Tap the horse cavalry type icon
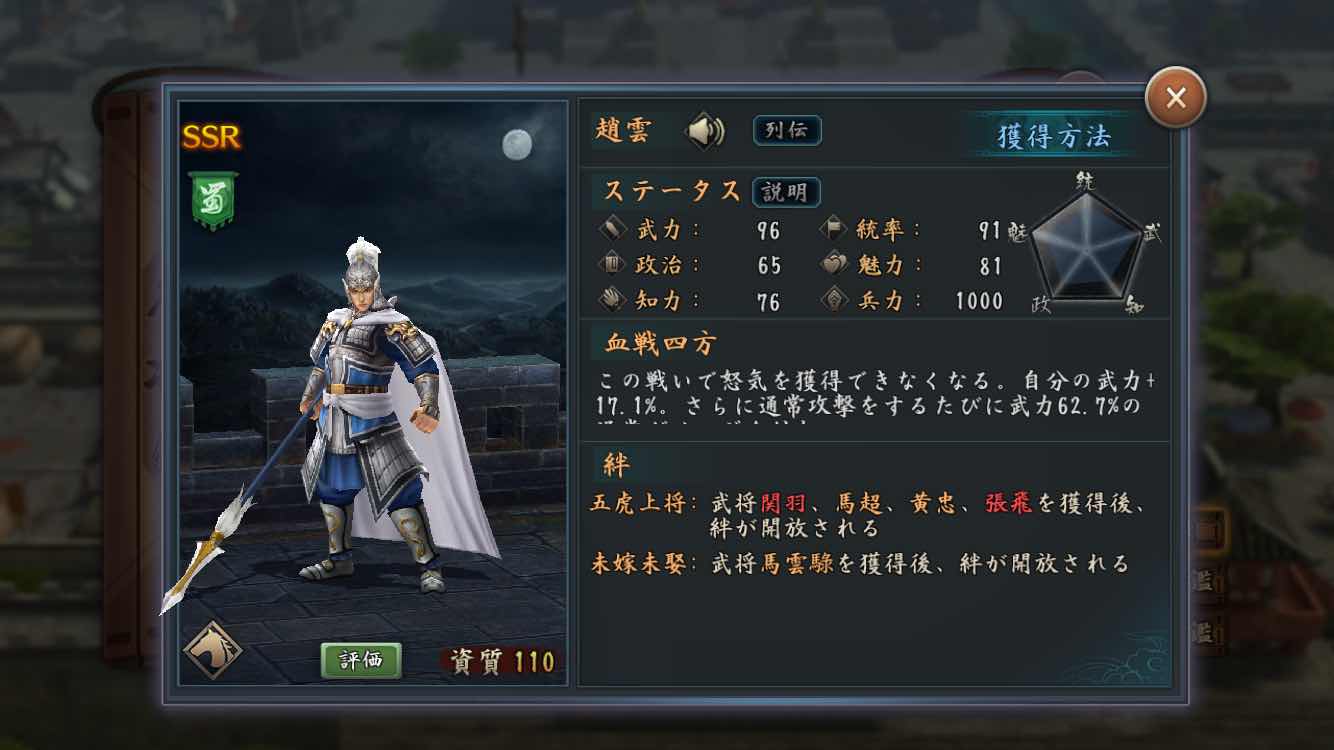The height and width of the screenshot is (750, 1334). click(x=213, y=650)
